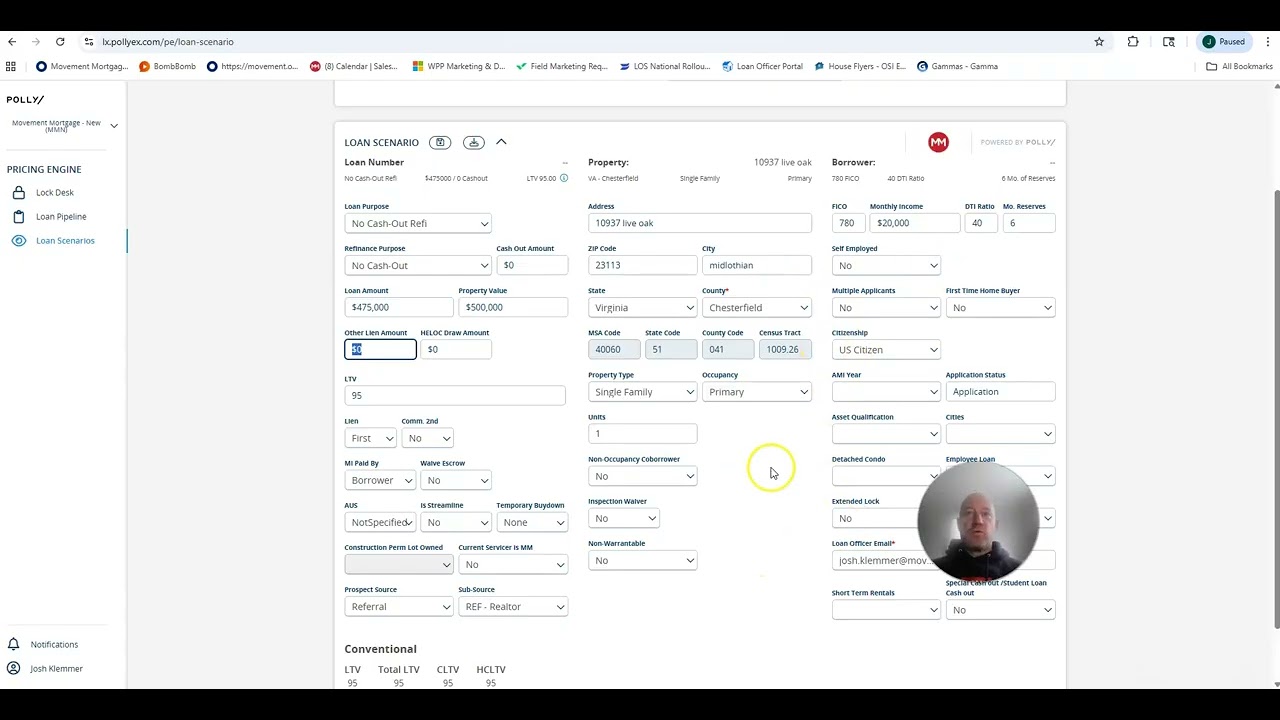Open the Chrome menu three dots

(1268, 42)
